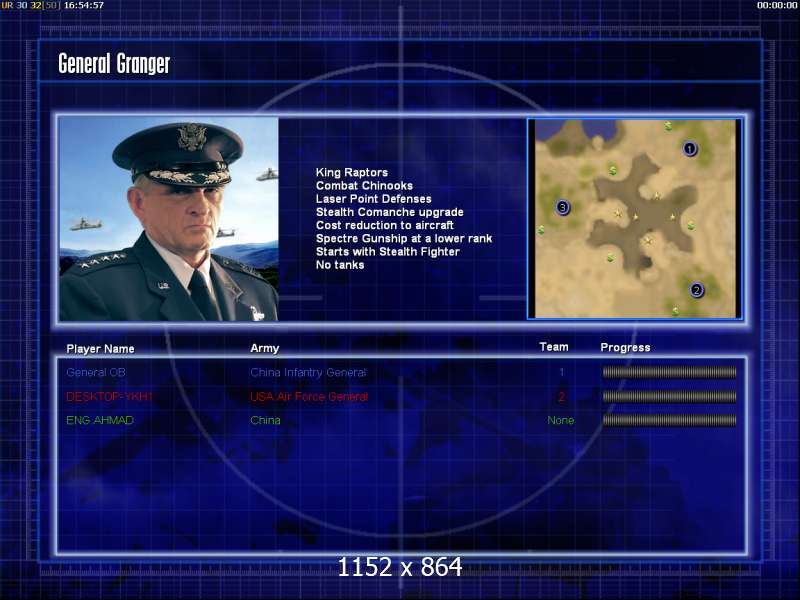Viewport: 800px width, 600px height.
Task: Click the Combat Chinooks ability line
Action: 364,186
